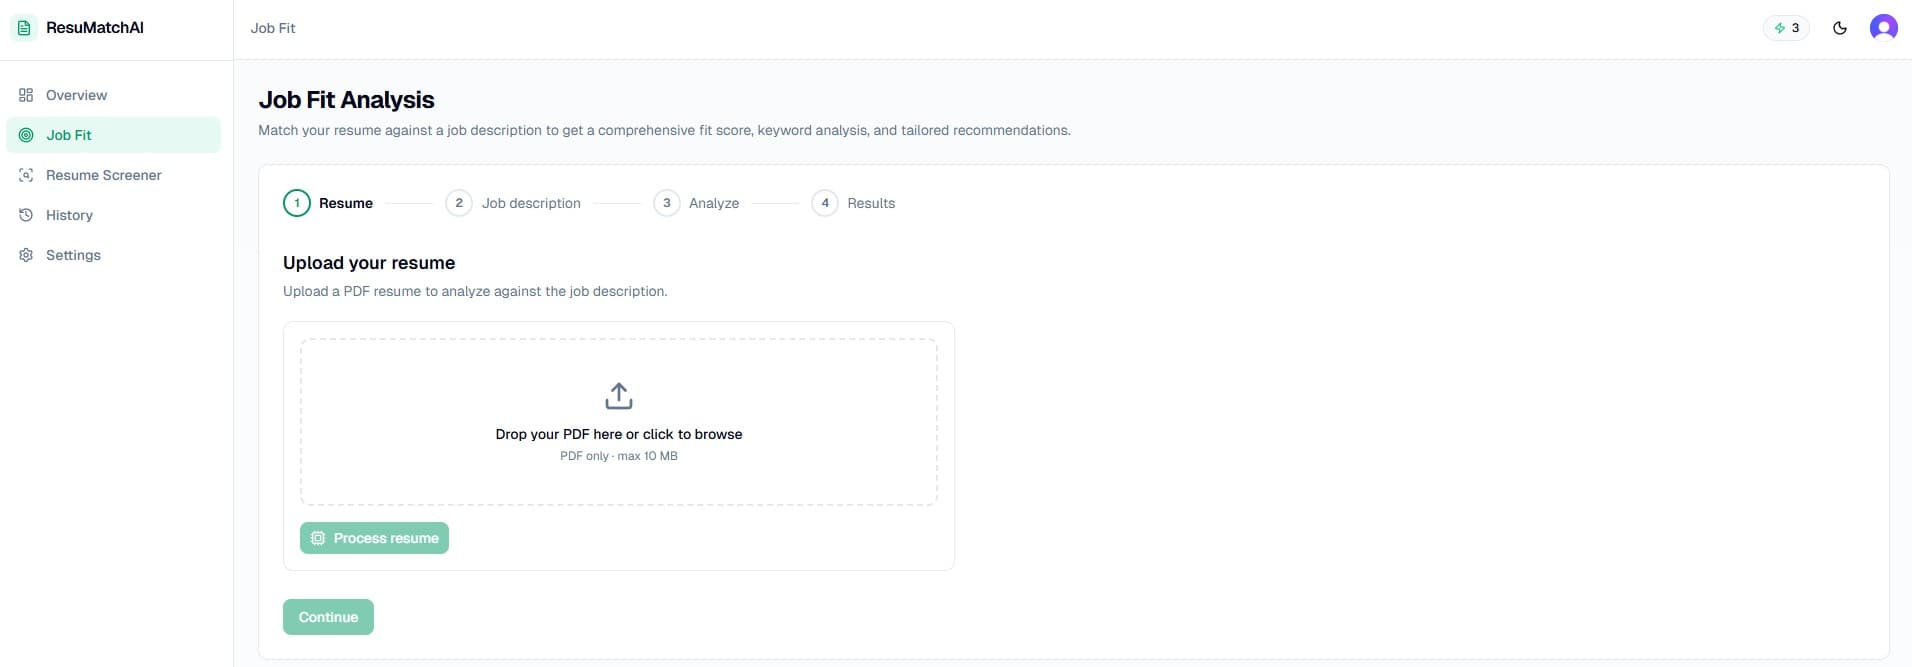This screenshot has width=1912, height=667.
Task: Select step 2 Job description
Action: click(x=513, y=203)
